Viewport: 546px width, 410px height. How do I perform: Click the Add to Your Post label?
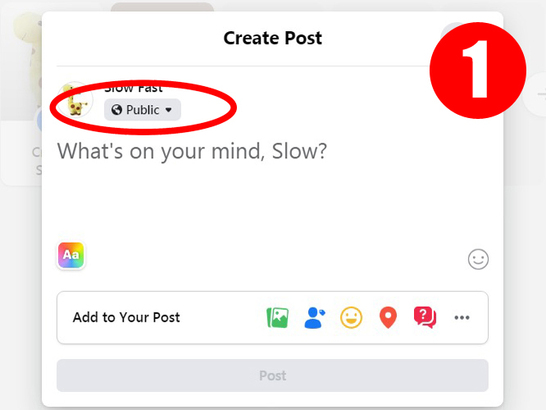(126, 317)
